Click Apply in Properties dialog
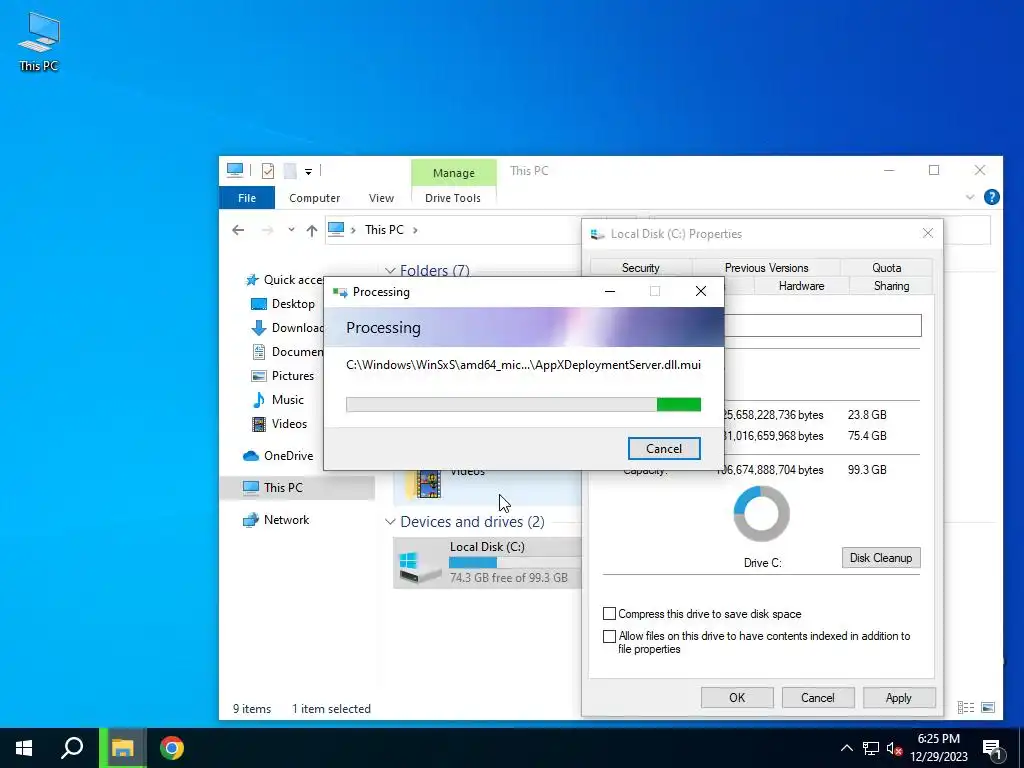Screen dimensions: 1024x768 [x=899, y=697]
